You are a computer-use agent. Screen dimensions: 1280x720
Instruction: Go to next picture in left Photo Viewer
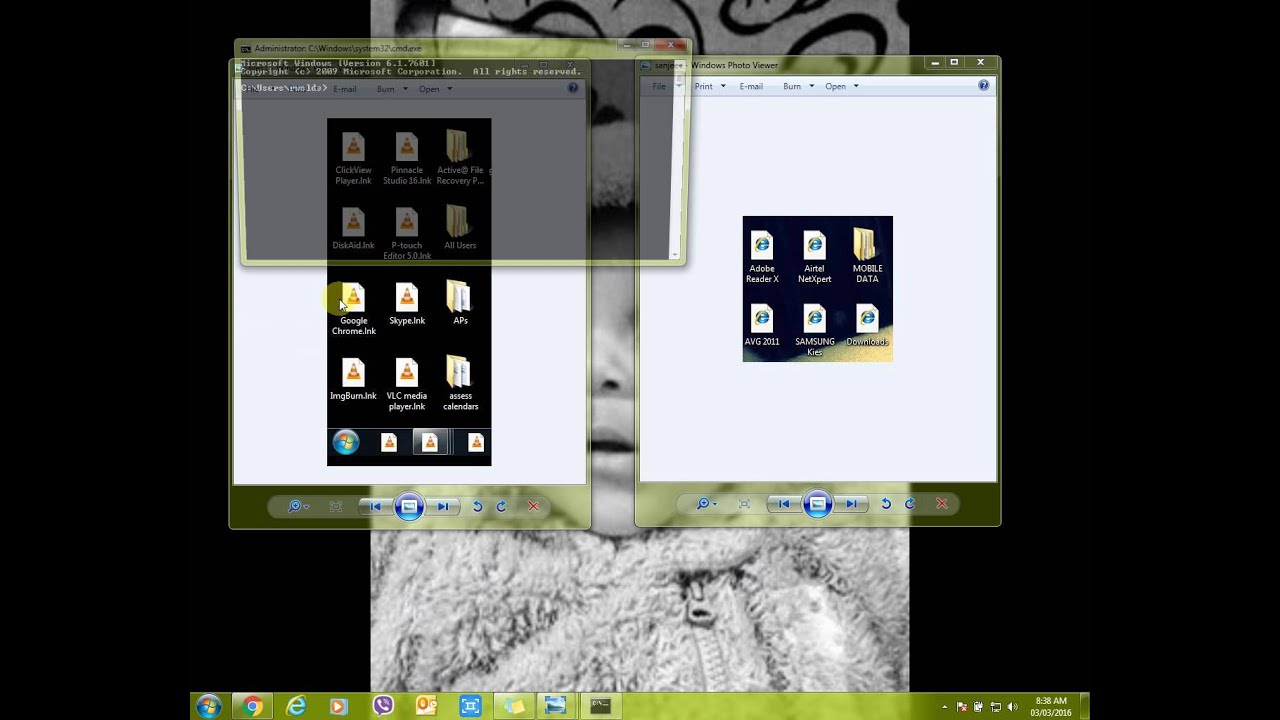click(x=442, y=506)
